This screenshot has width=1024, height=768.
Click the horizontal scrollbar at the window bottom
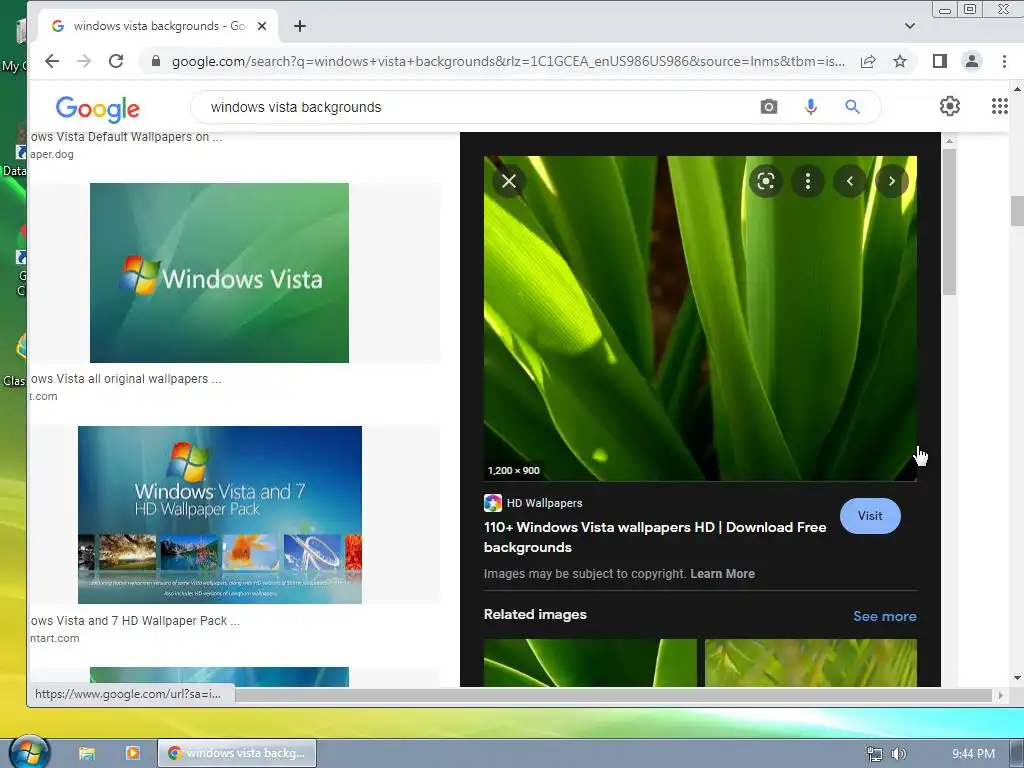coord(613,695)
